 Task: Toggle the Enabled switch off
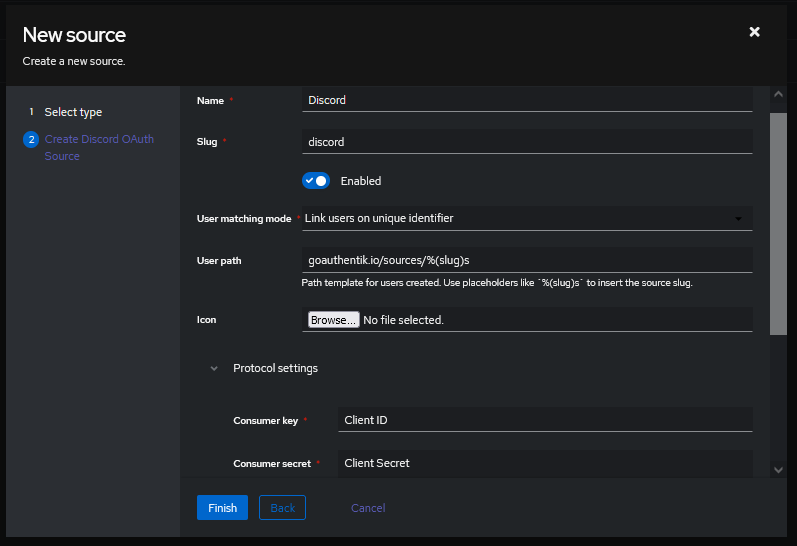[x=316, y=181]
